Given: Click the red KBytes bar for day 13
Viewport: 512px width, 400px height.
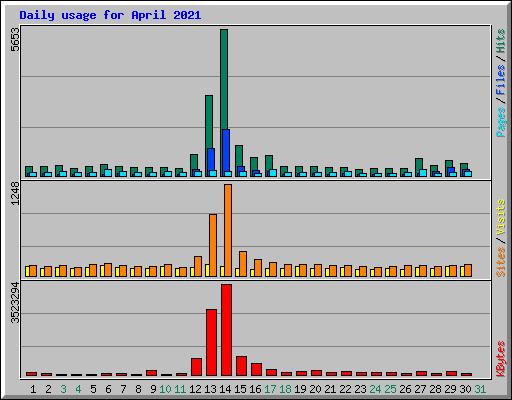Looking at the screenshot, I should click(211, 342).
